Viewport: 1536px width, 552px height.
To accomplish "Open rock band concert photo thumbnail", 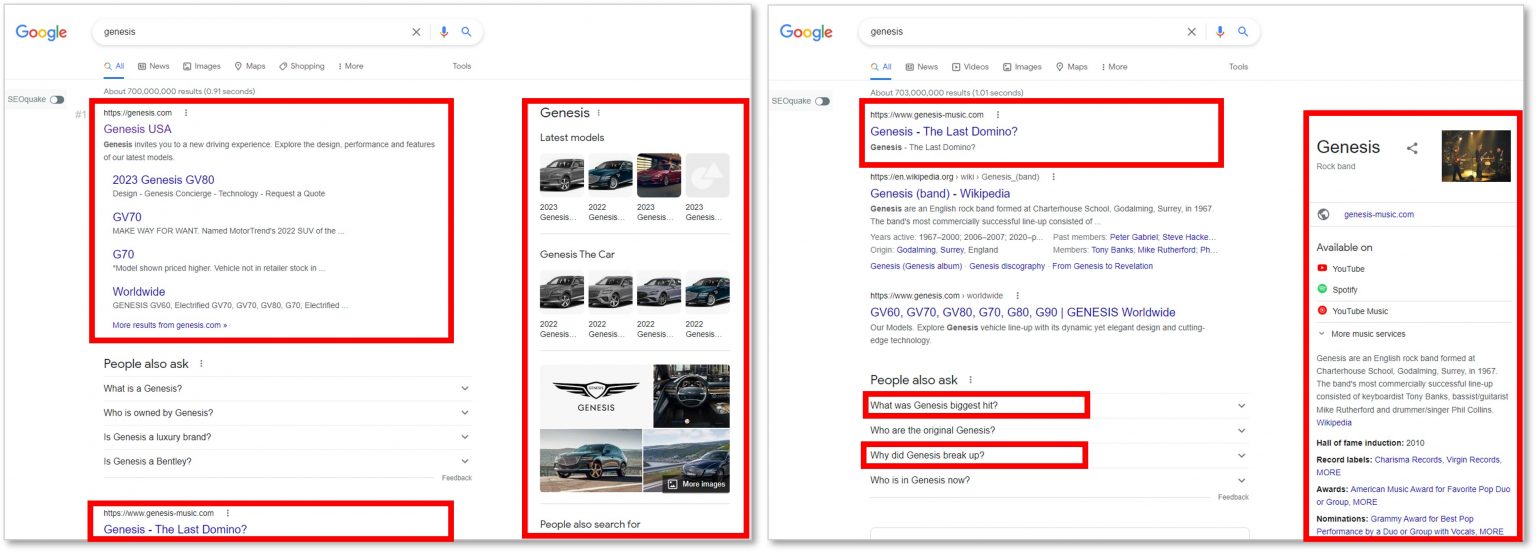I will [1476, 156].
